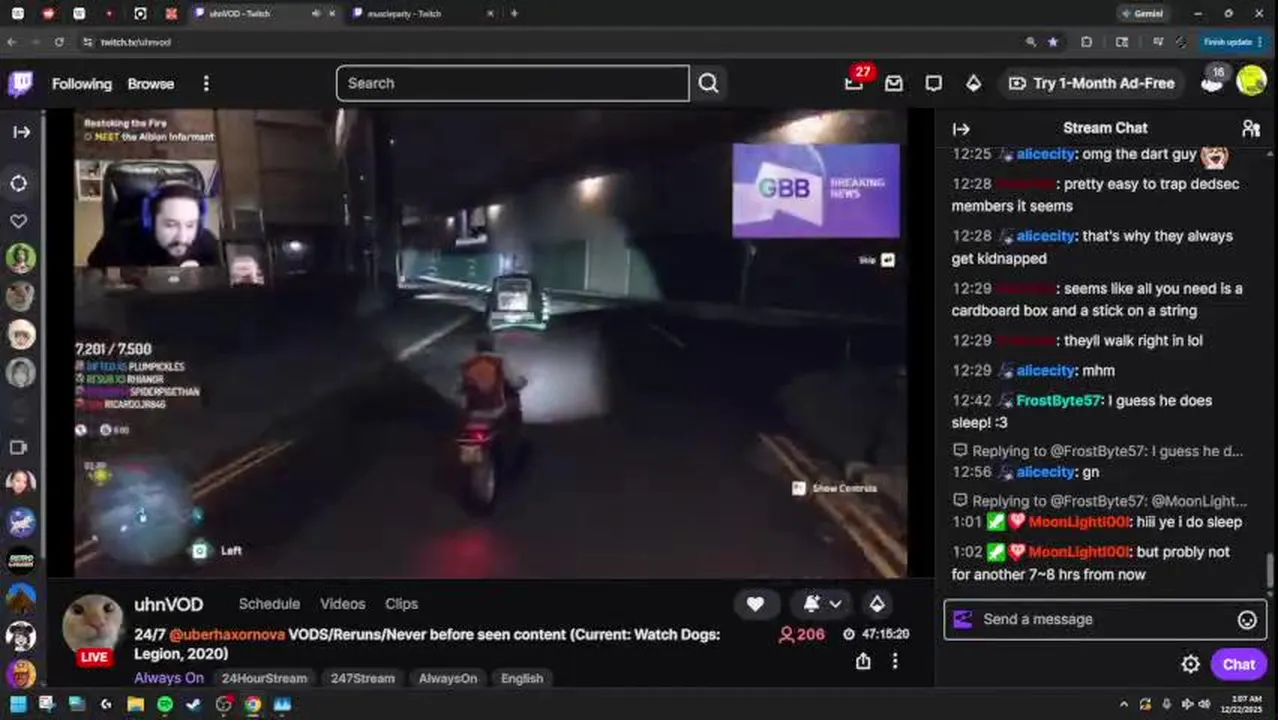Focus the Twitch Search field
Image resolution: width=1278 pixels, height=720 pixels.
click(512, 83)
